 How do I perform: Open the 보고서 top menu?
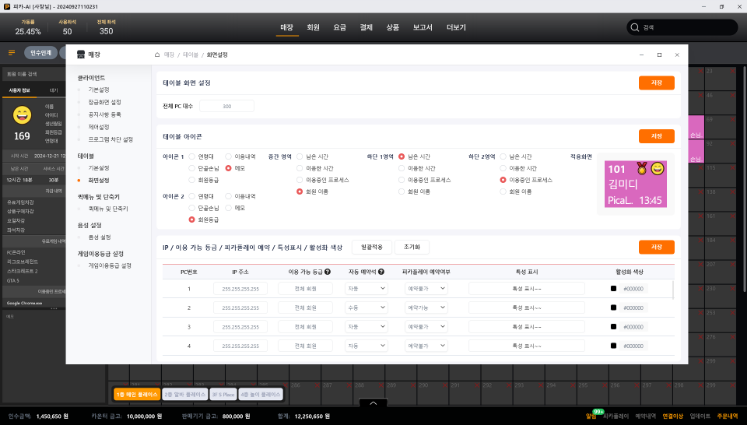(x=422, y=27)
